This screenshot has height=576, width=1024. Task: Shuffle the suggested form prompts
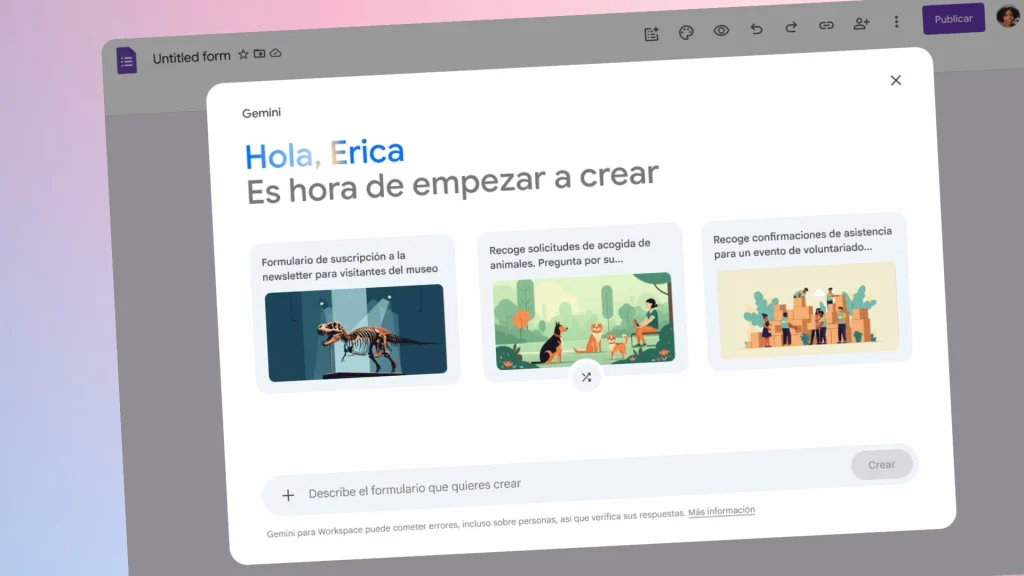586,377
